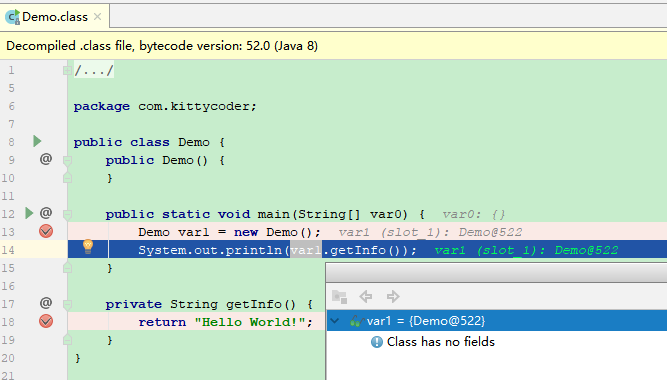This screenshot has height=380, width=667.
Task: Click the run arrow beside class Demo
Action: pyautogui.click(x=37, y=141)
